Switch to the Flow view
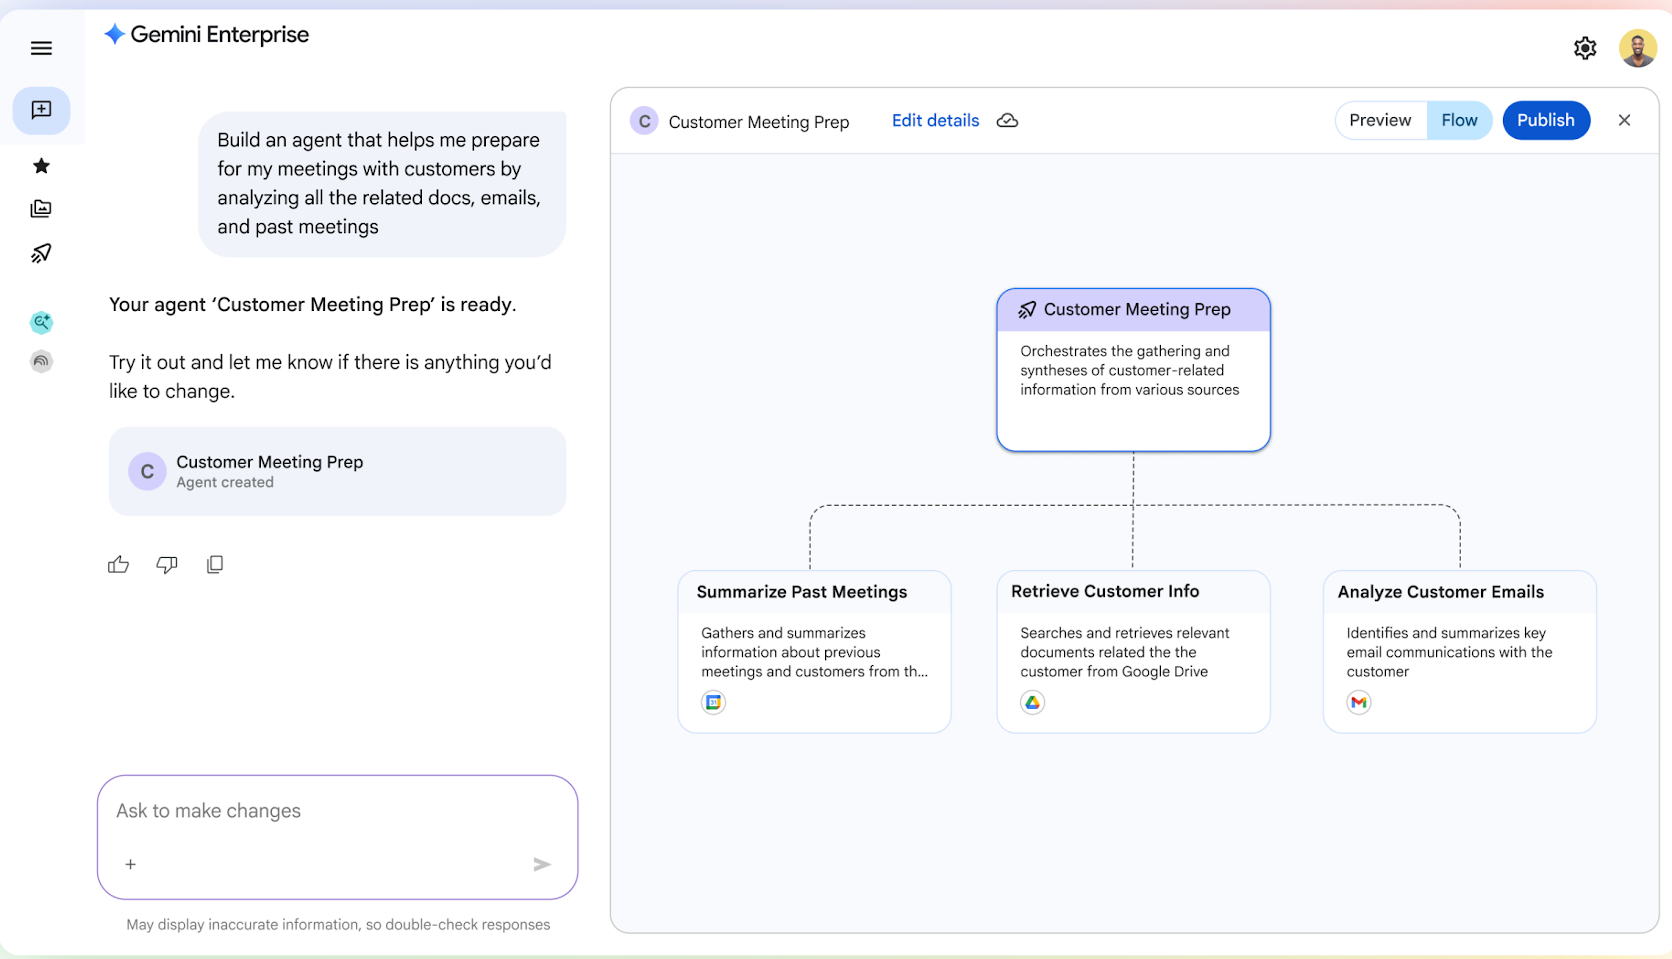The height and width of the screenshot is (959, 1672). point(1459,121)
